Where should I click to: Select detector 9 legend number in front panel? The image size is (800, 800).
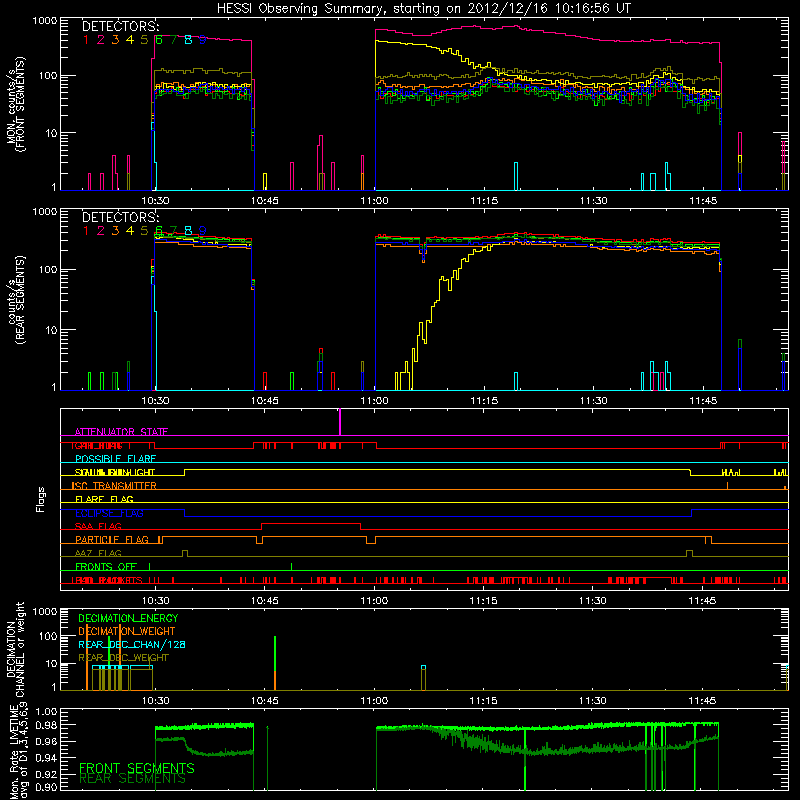pos(203,40)
